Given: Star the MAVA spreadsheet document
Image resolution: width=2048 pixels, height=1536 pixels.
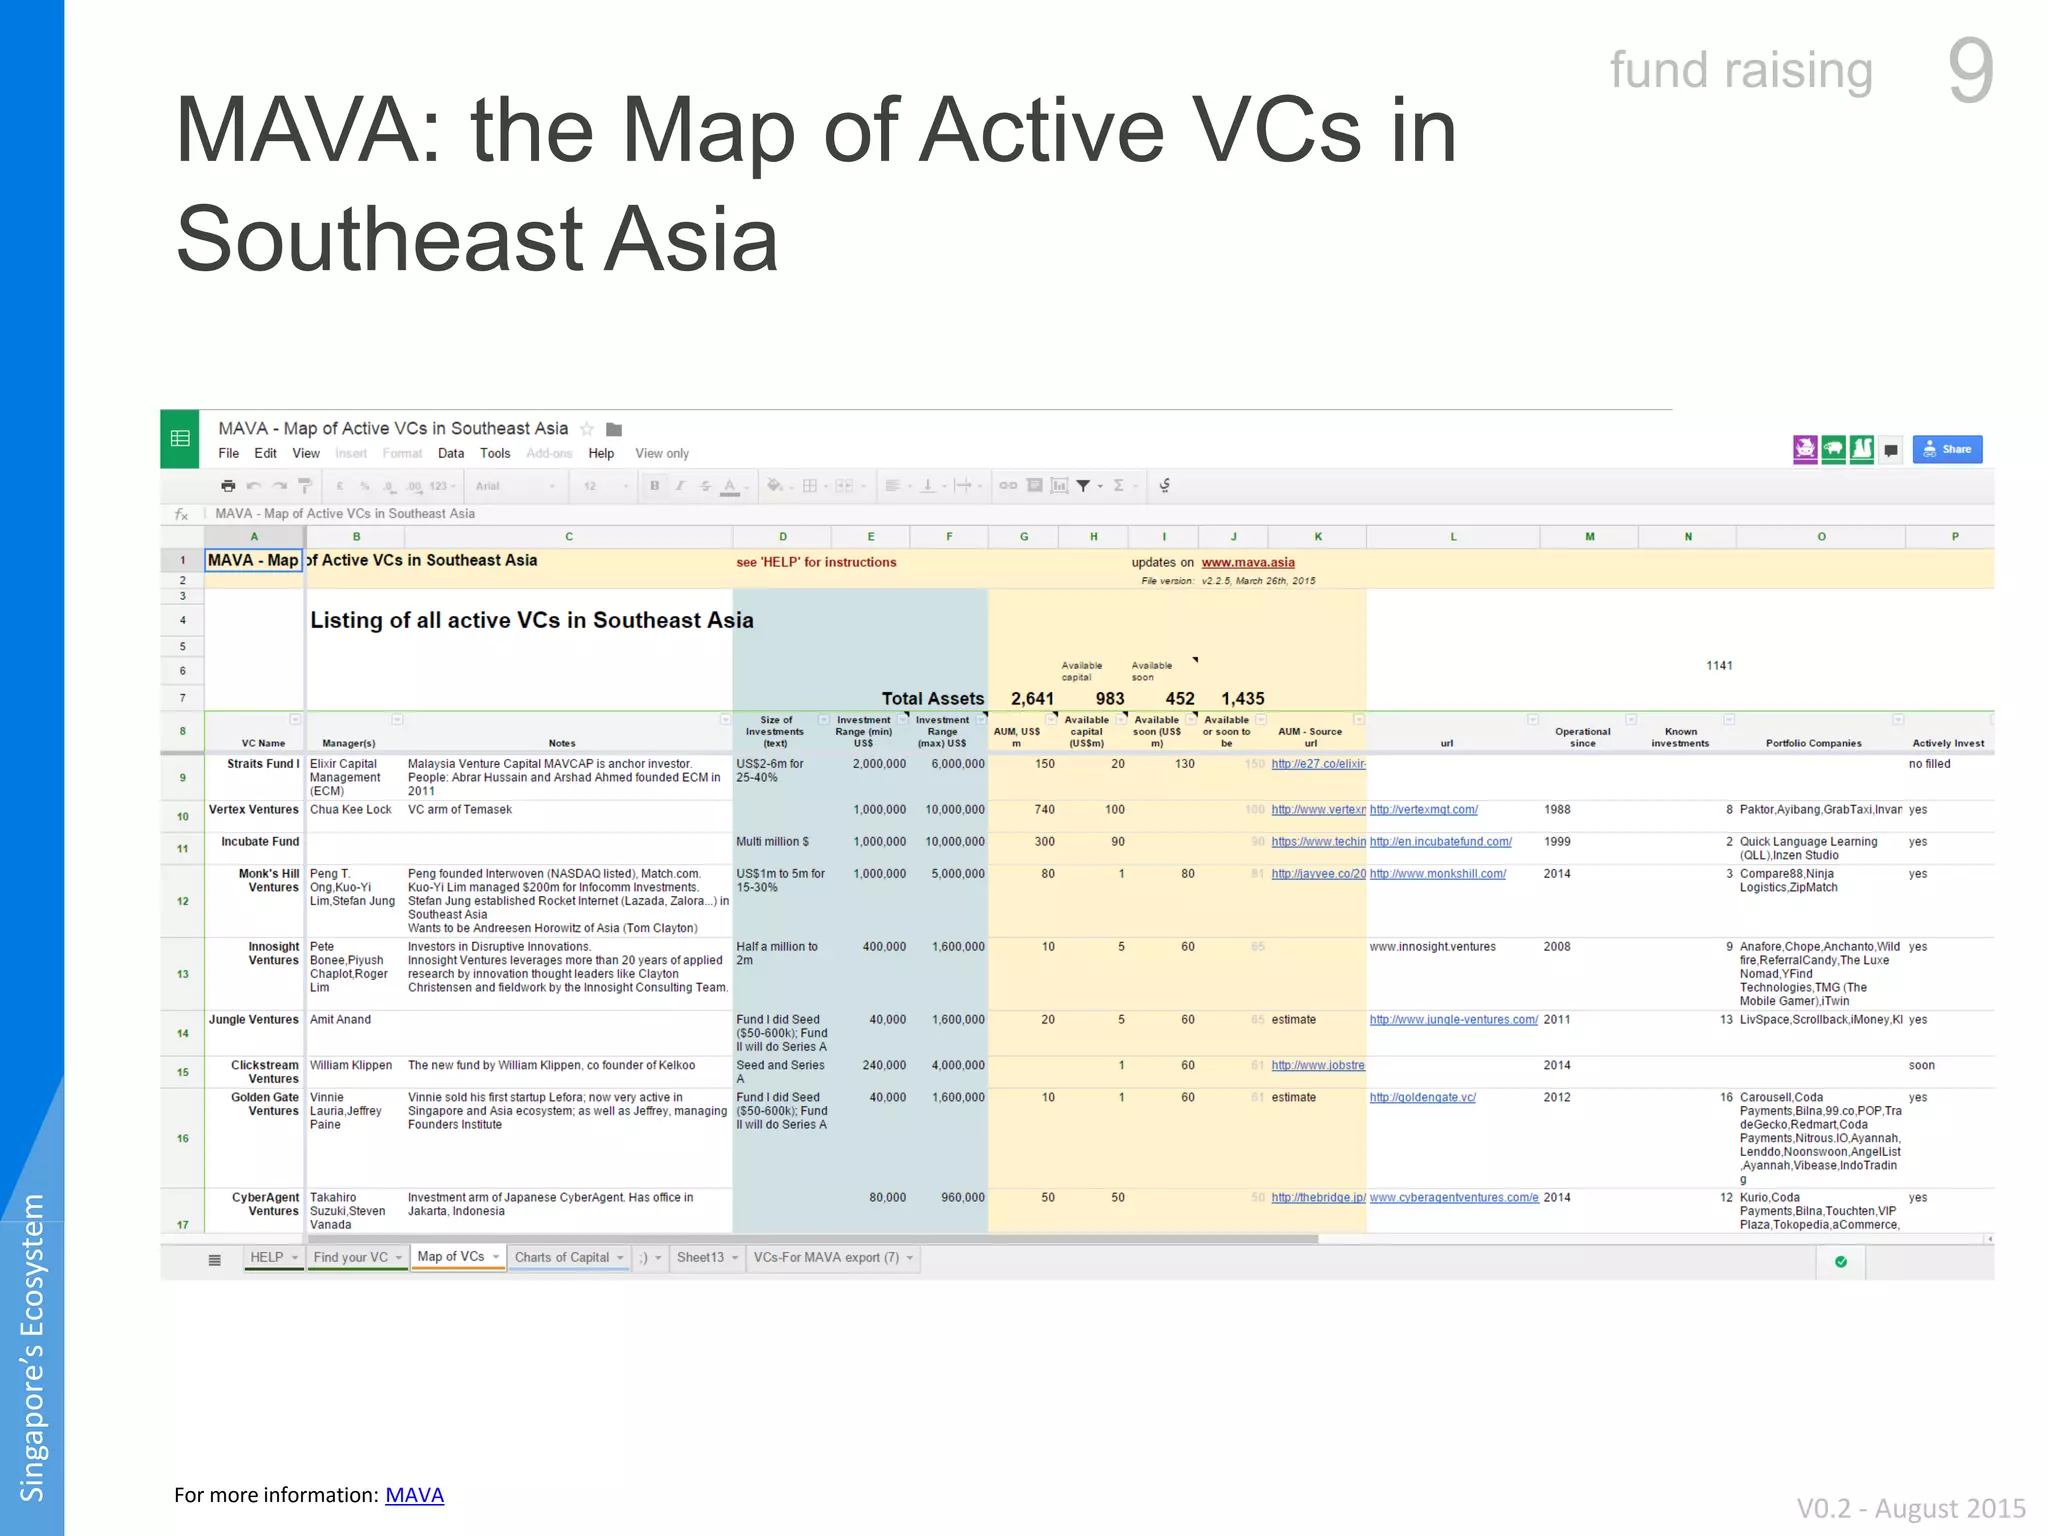Looking at the screenshot, I should [x=587, y=429].
